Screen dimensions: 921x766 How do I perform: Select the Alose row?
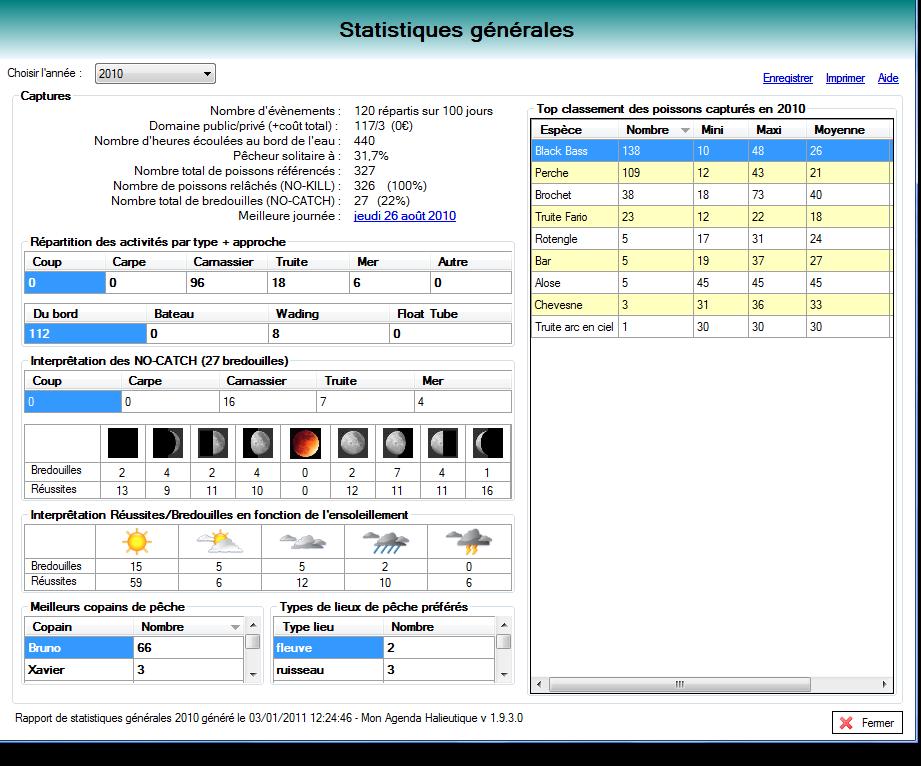click(x=712, y=283)
